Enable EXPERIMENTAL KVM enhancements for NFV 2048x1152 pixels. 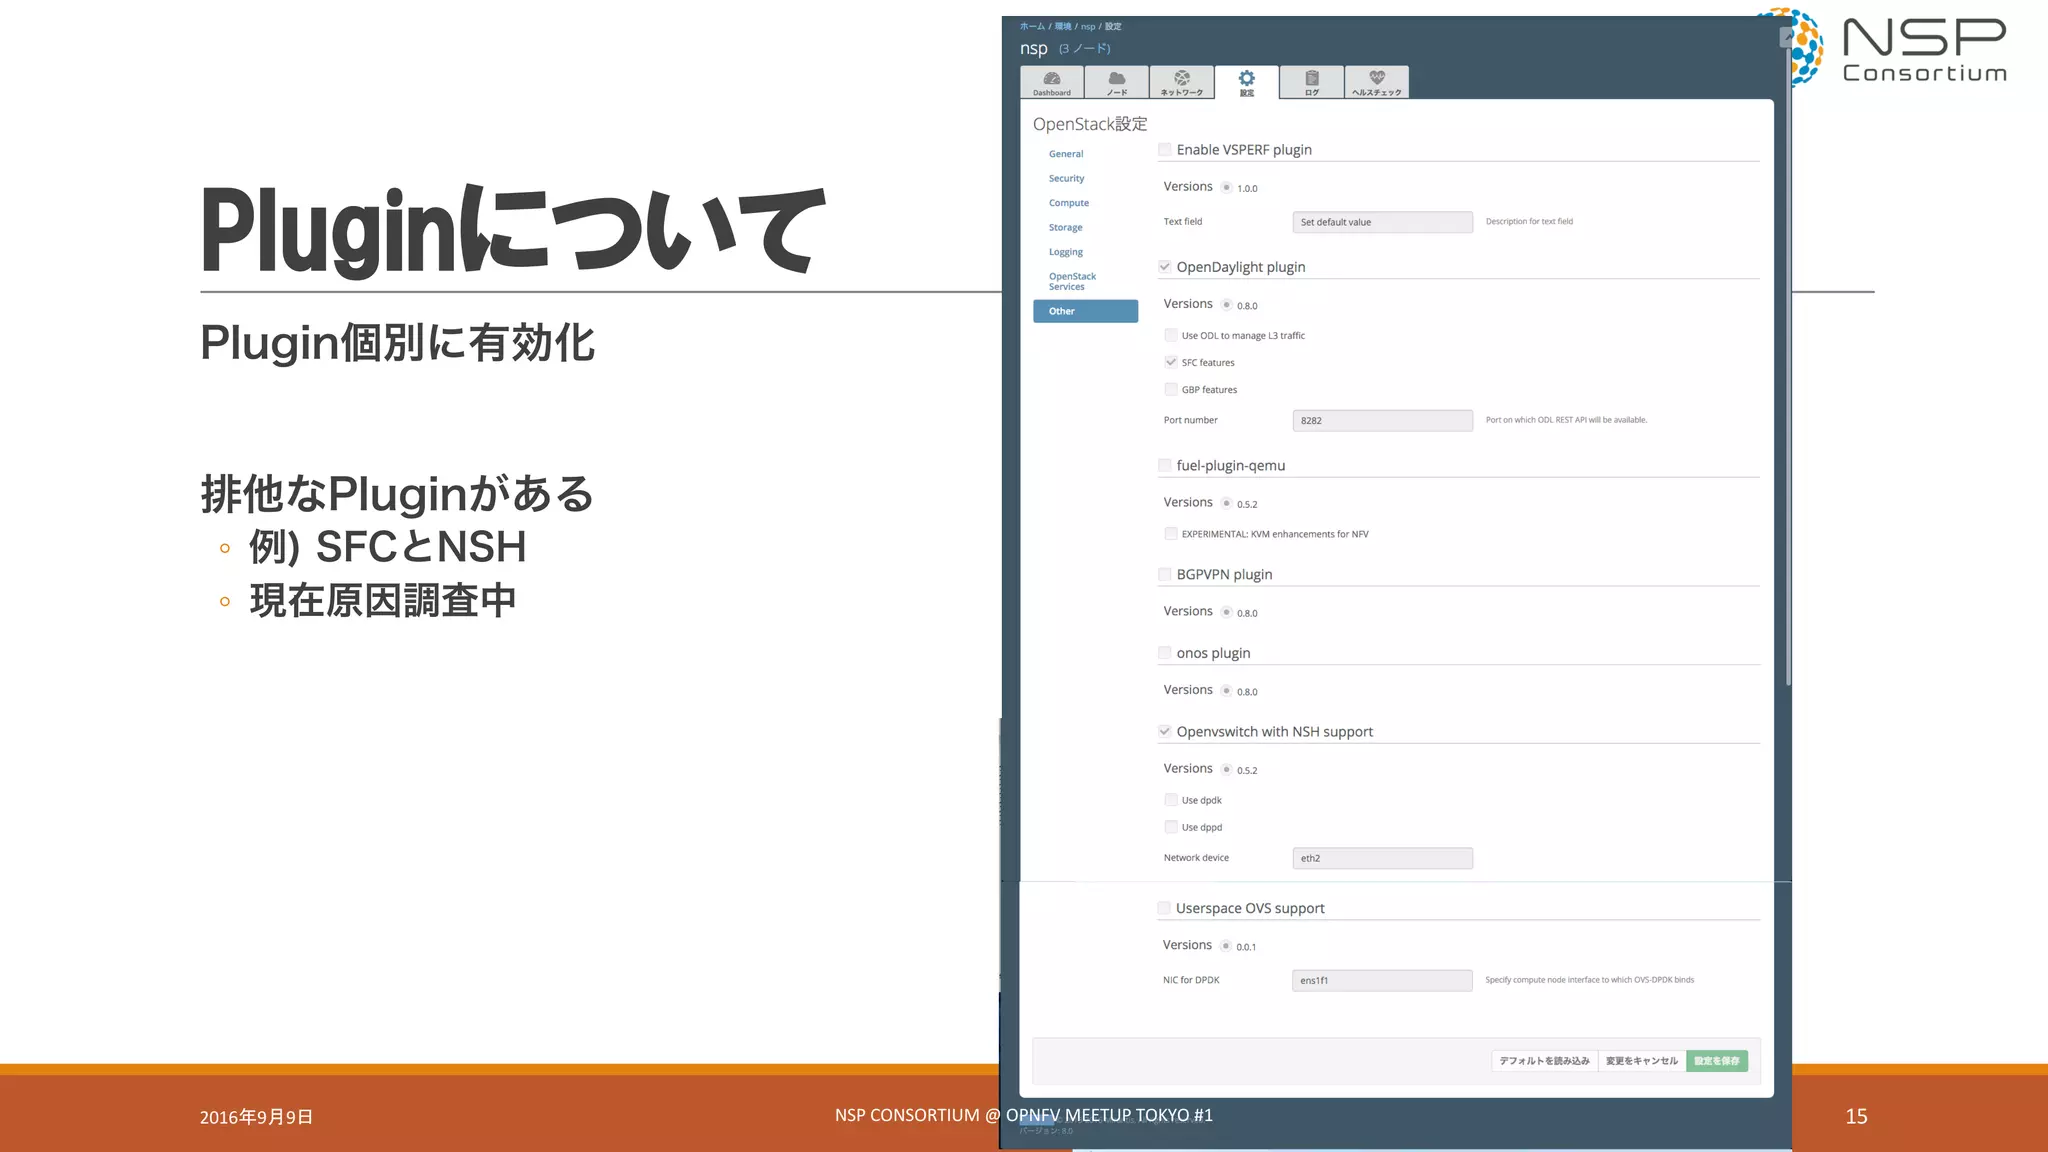pyautogui.click(x=1171, y=534)
